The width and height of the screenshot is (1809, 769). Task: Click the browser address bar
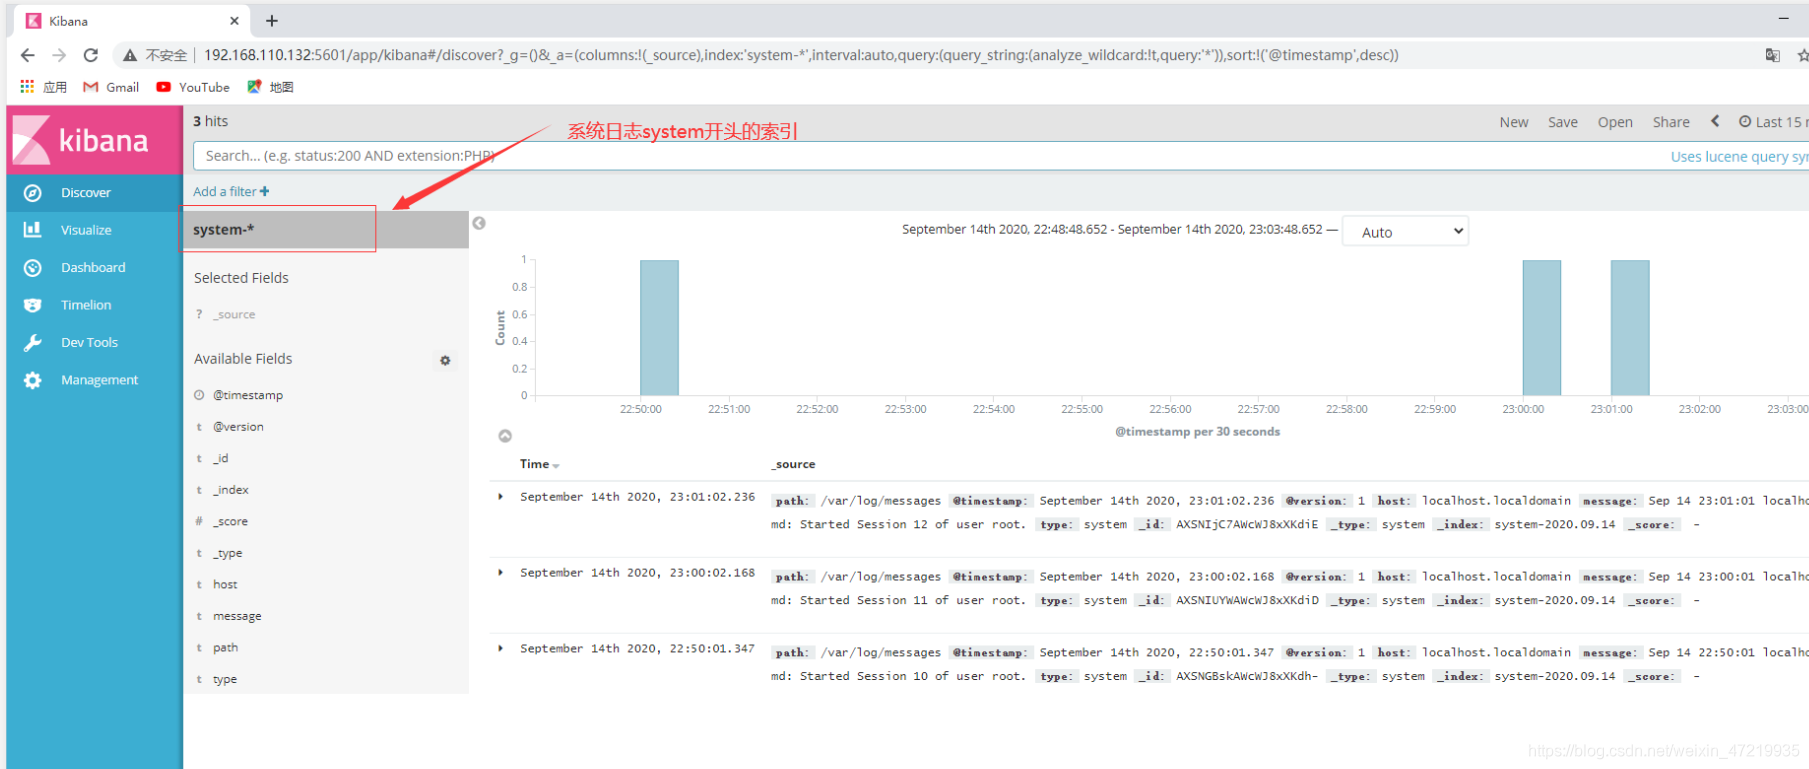pyautogui.click(x=800, y=55)
